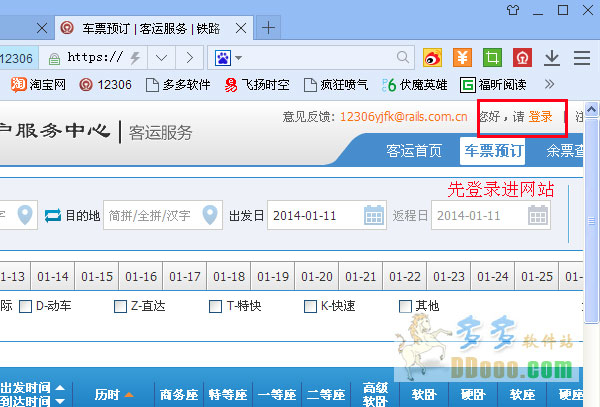The width and height of the screenshot is (600, 407).
Task: Close the 车票预订 browser tab
Action: tap(241, 28)
